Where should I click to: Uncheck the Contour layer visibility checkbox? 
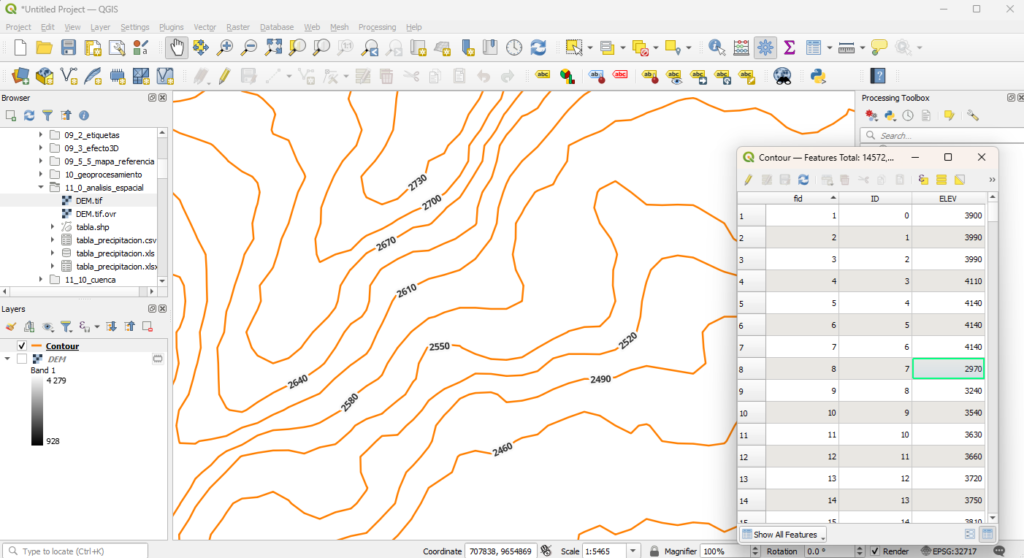[22, 346]
